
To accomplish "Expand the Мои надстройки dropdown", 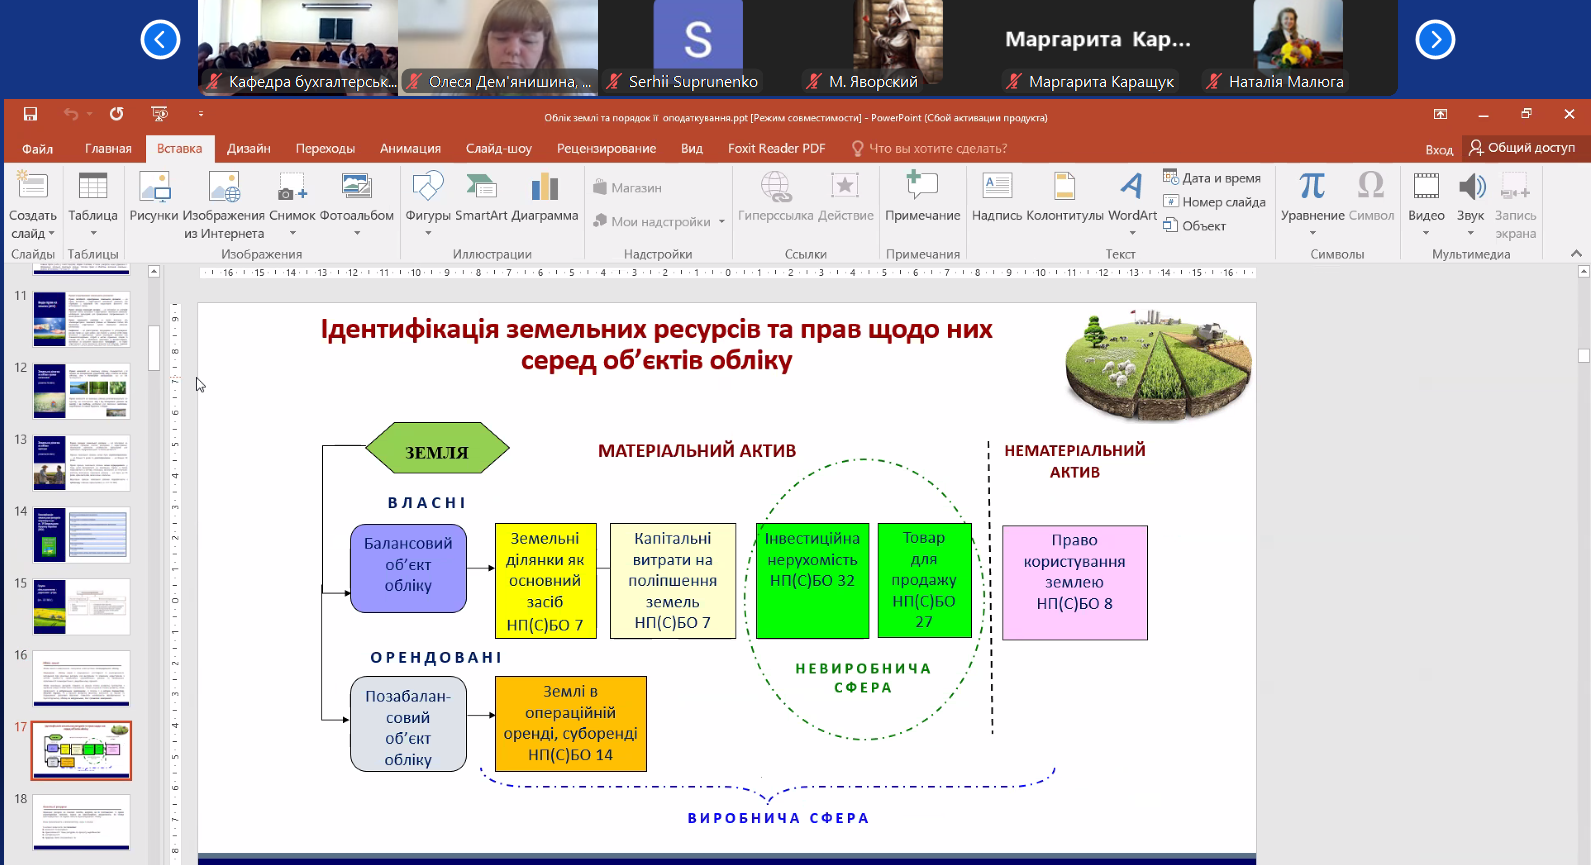I will pos(721,222).
